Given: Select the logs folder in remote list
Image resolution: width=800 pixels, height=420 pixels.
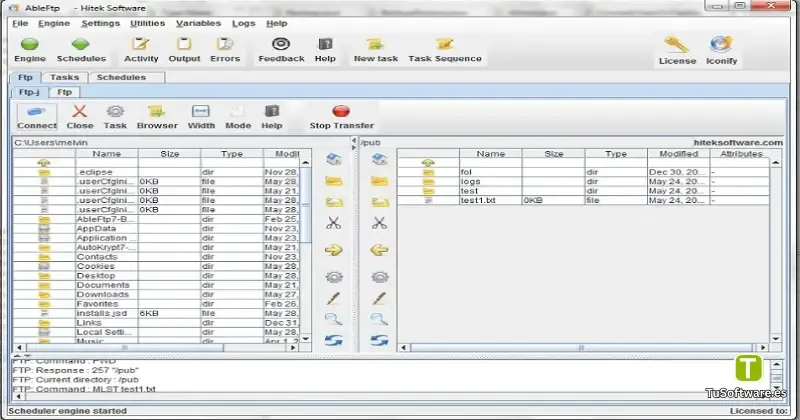Looking at the screenshot, I should 584,181.
